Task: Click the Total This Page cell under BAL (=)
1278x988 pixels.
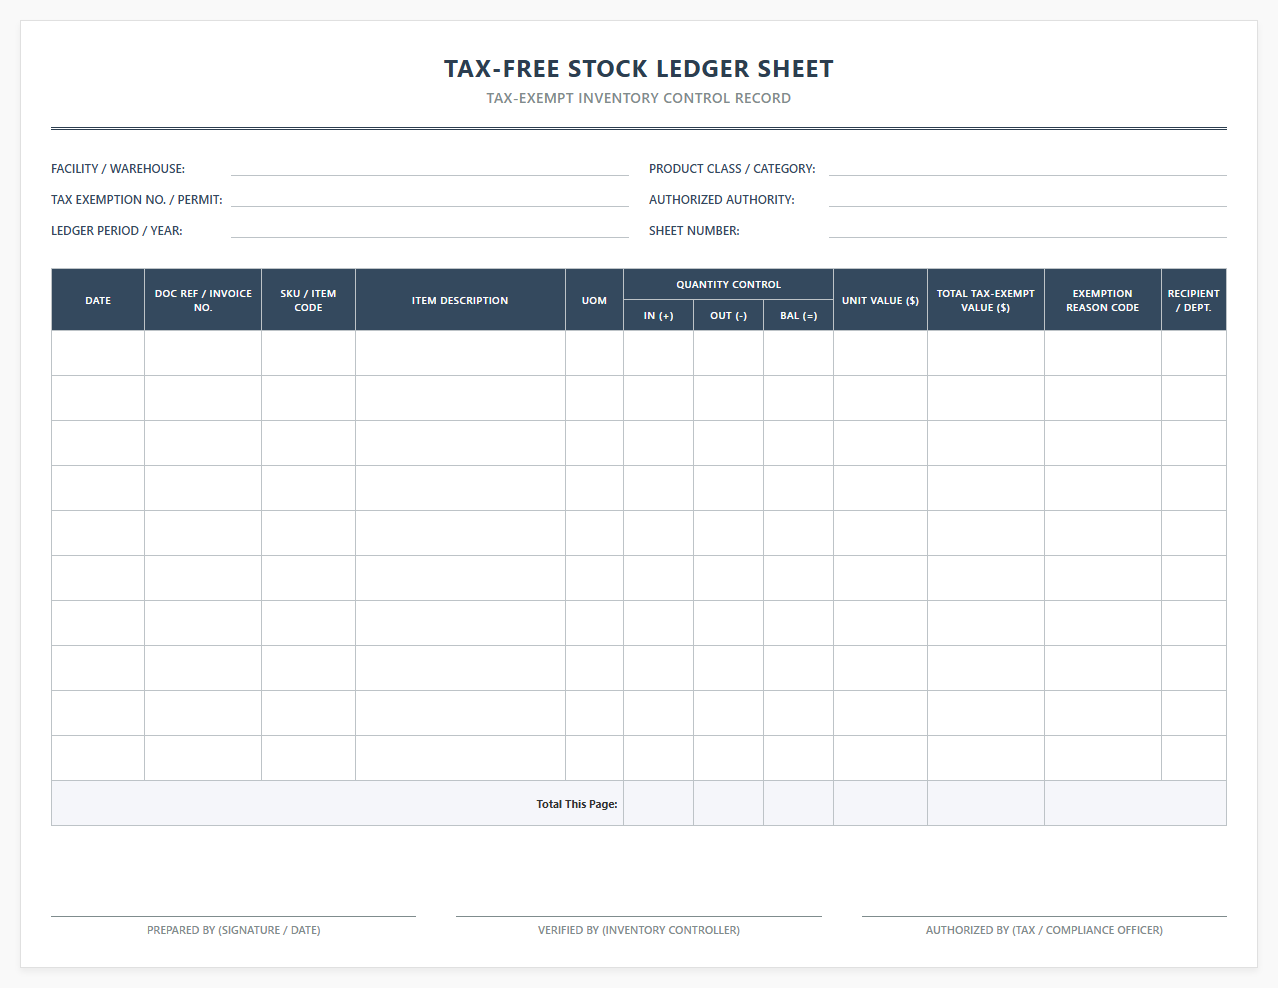Action: [x=798, y=803]
